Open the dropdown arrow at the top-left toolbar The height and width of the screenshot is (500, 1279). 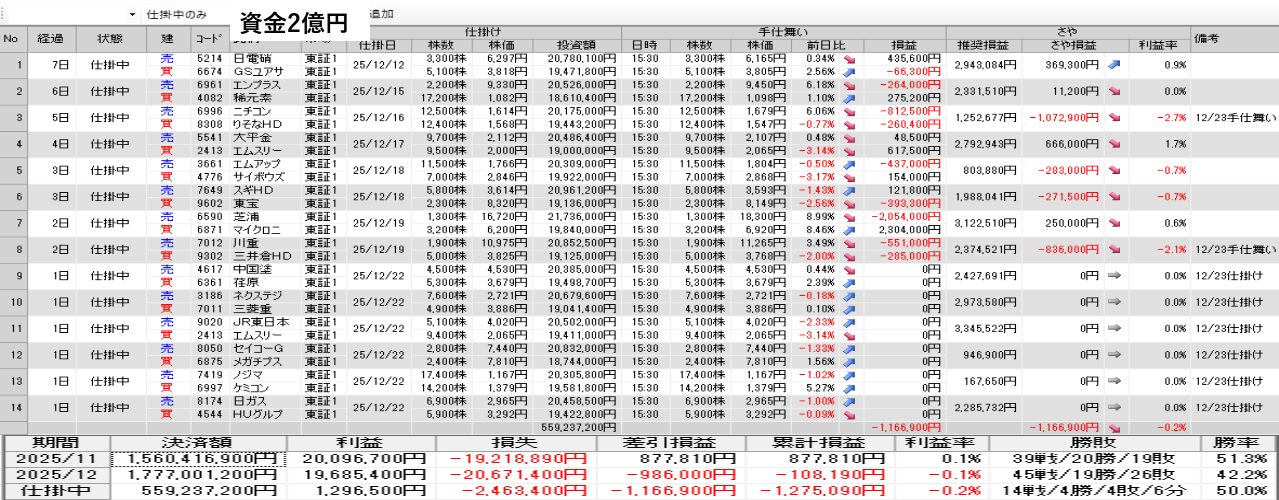132,15
